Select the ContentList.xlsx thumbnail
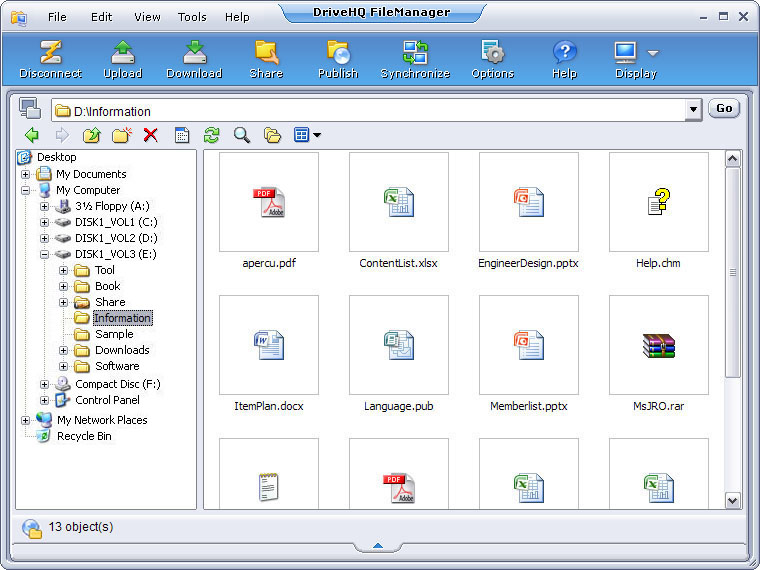760x570 pixels. 399,202
